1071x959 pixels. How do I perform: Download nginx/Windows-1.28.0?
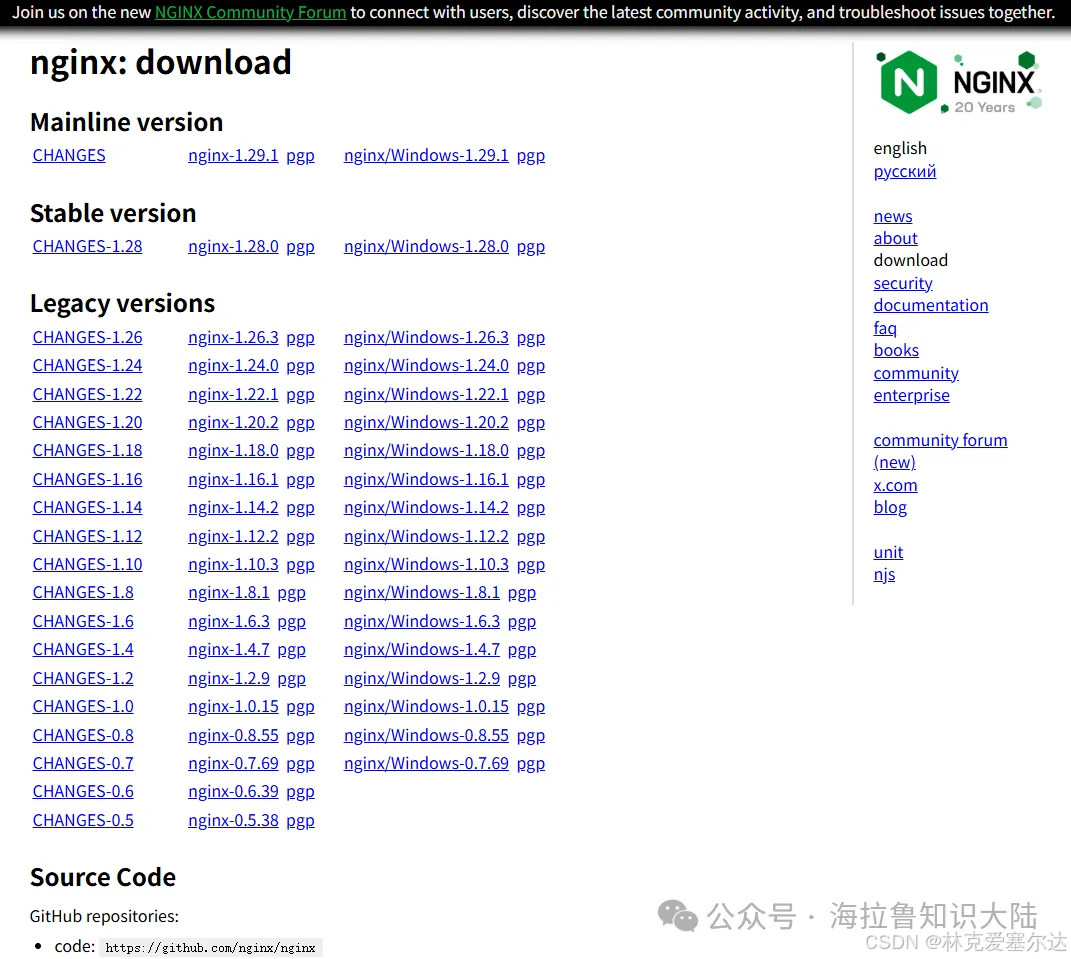point(426,247)
